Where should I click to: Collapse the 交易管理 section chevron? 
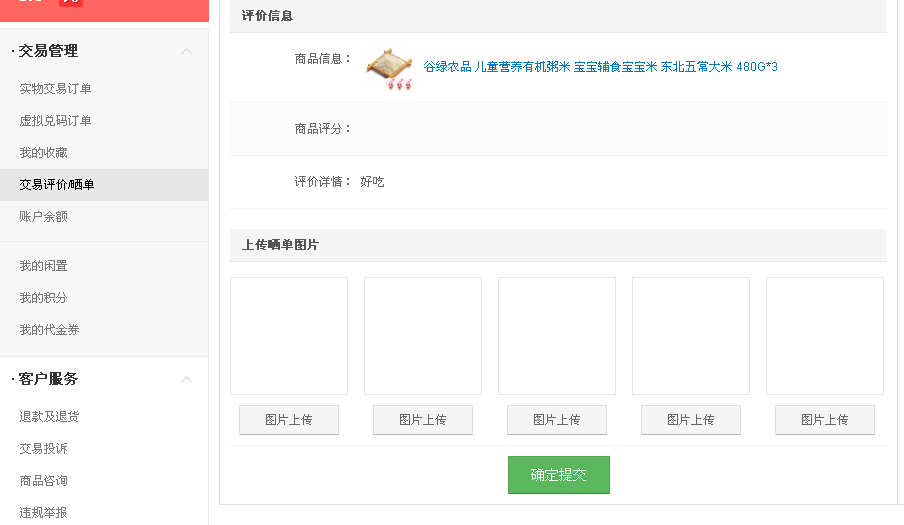click(x=186, y=51)
